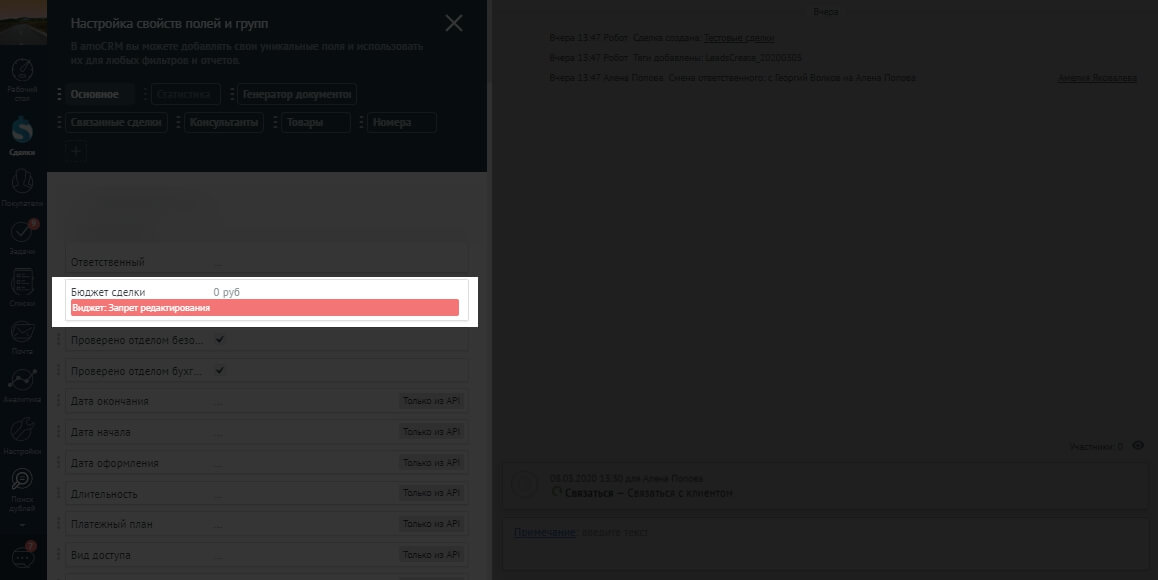This screenshot has width=1158, height=580.
Task: Switch to Связанные сделки group tab
Action: point(116,123)
